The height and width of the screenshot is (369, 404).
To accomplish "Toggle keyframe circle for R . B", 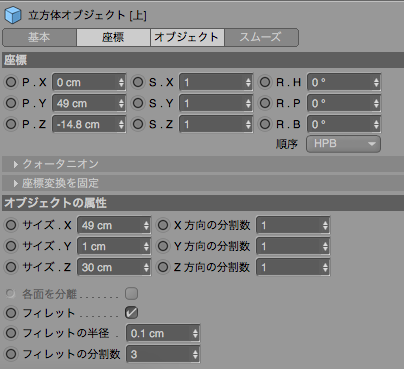I will [265, 124].
